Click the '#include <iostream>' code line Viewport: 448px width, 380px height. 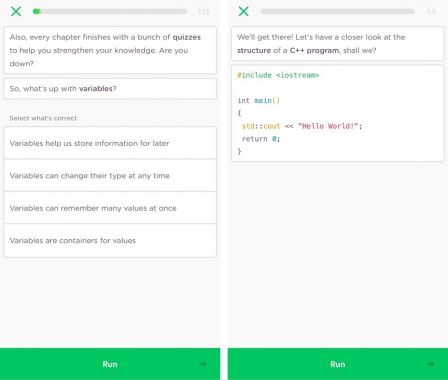point(278,75)
